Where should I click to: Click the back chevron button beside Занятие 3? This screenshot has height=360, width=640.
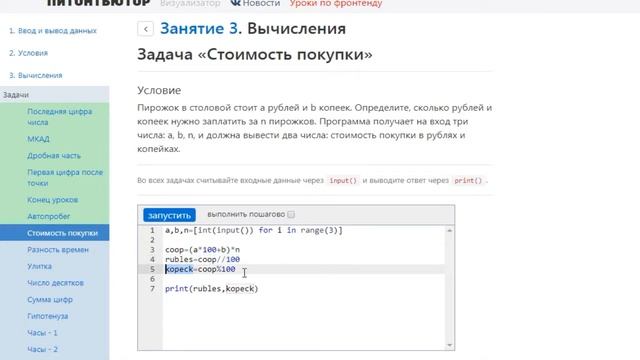tap(145, 29)
